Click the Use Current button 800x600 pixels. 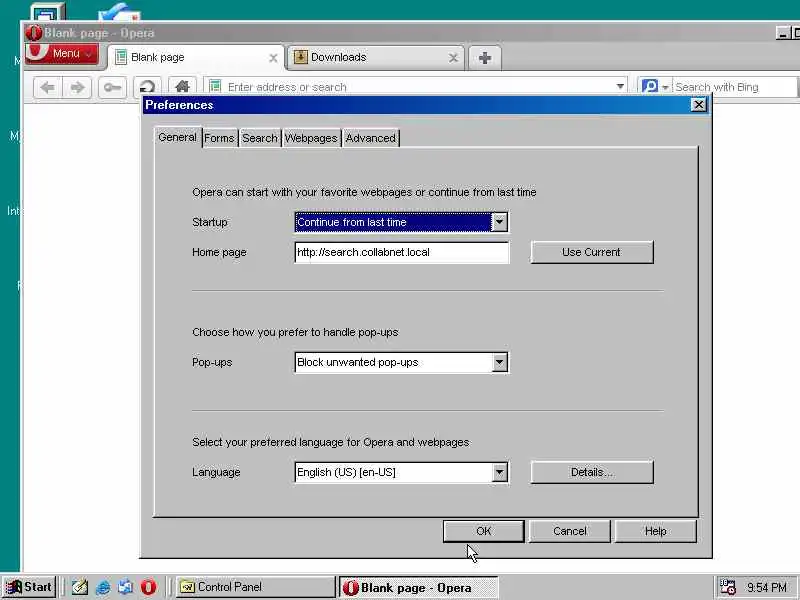pyautogui.click(x=591, y=252)
